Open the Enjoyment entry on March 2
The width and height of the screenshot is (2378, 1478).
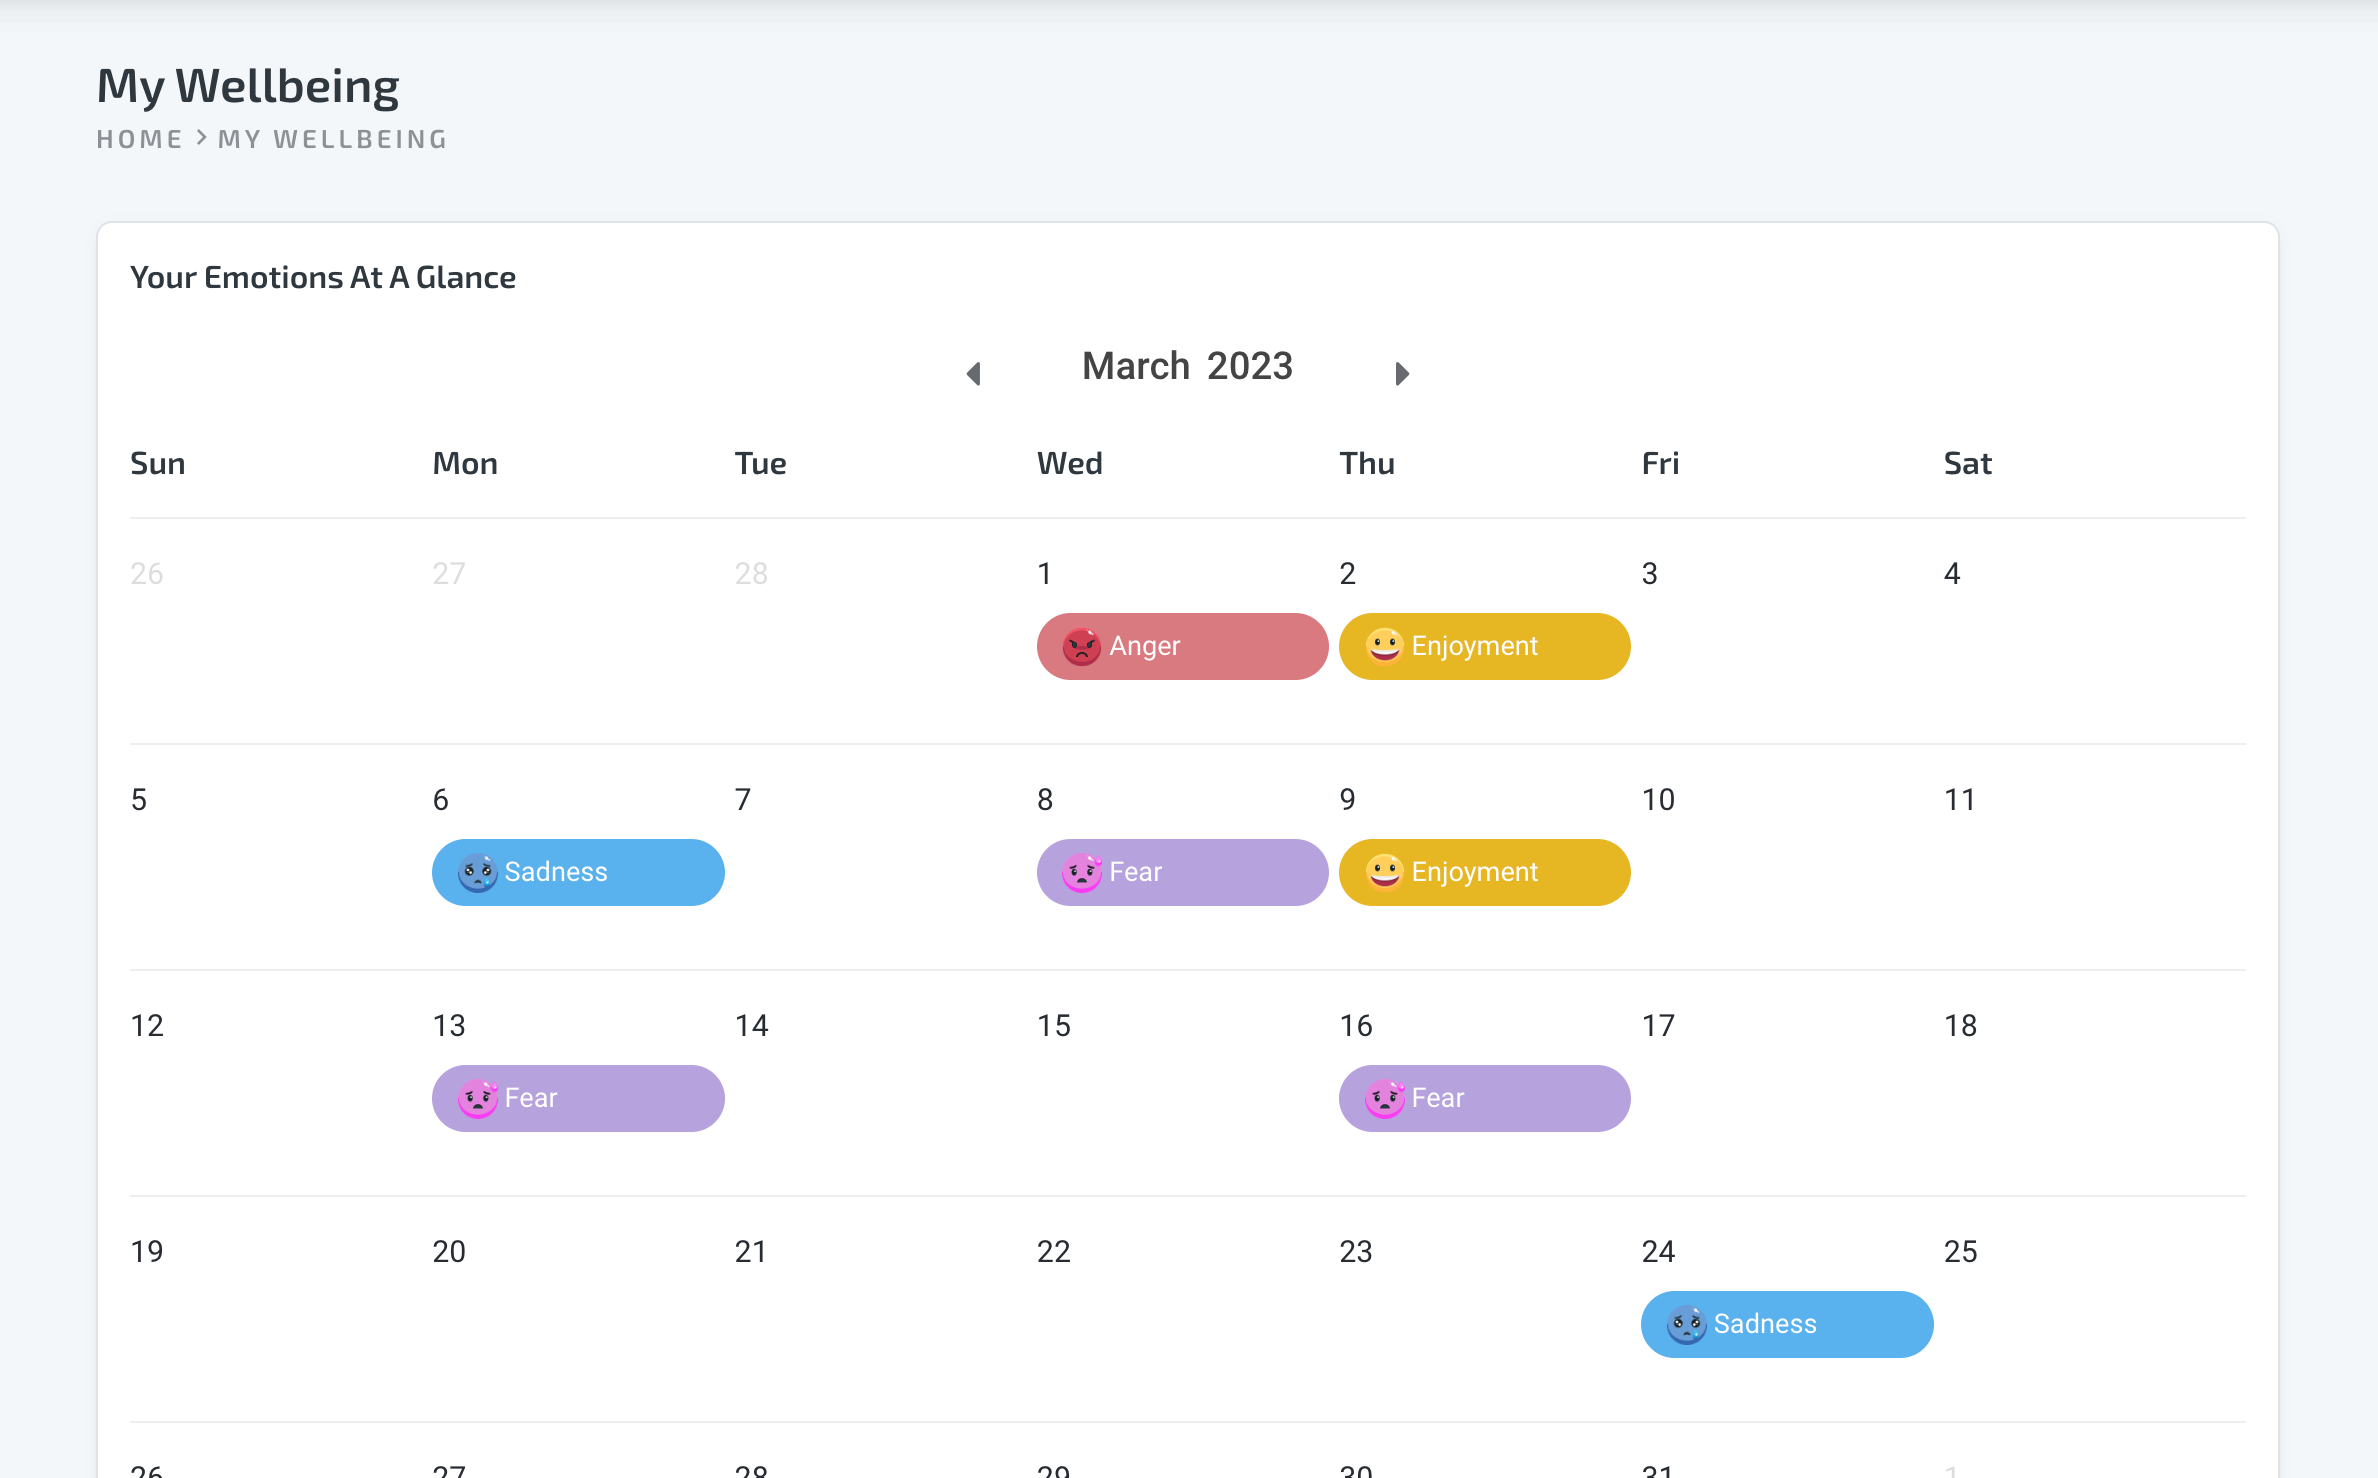tap(1485, 646)
